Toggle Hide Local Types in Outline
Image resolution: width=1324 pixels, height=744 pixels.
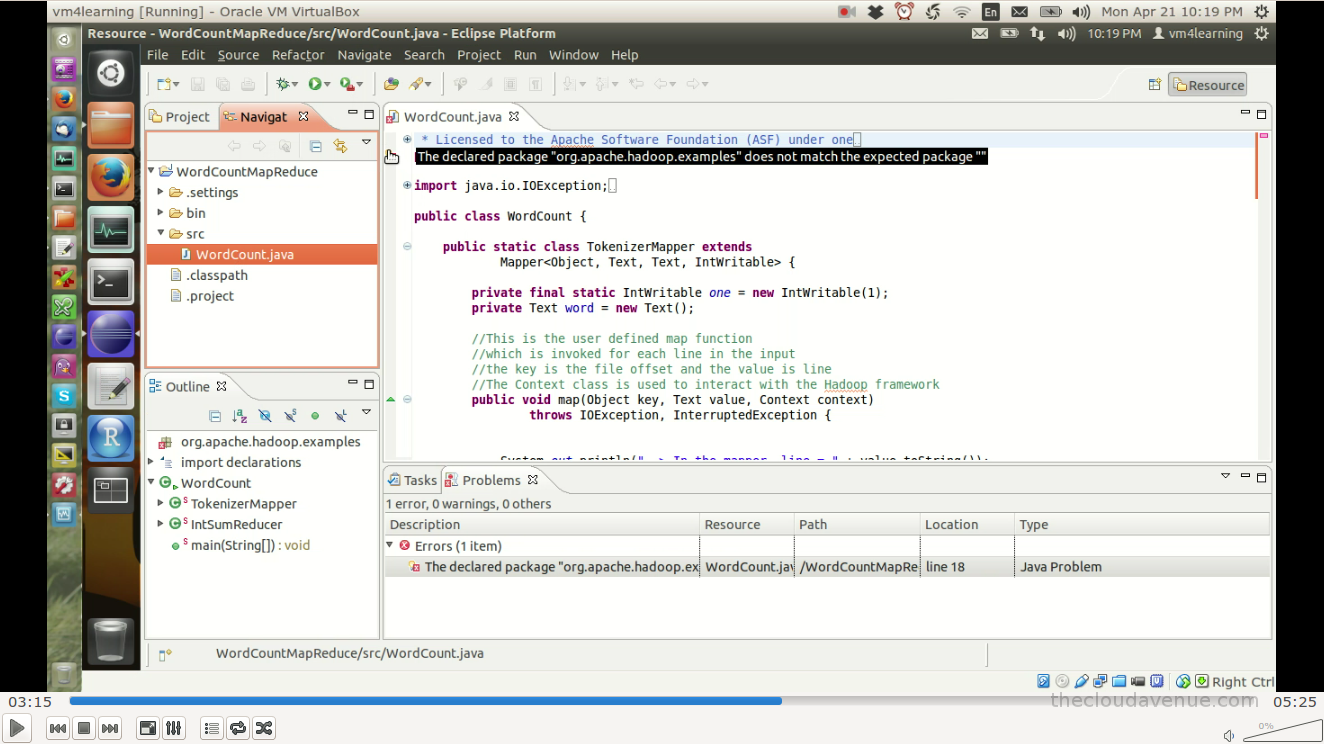click(340, 416)
